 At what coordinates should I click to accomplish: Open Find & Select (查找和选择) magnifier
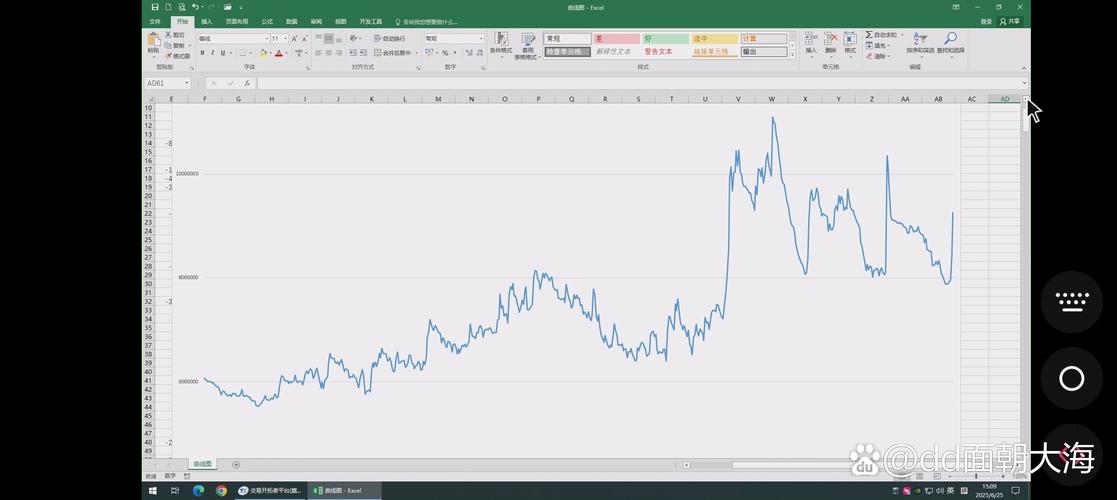[x=950, y=39]
